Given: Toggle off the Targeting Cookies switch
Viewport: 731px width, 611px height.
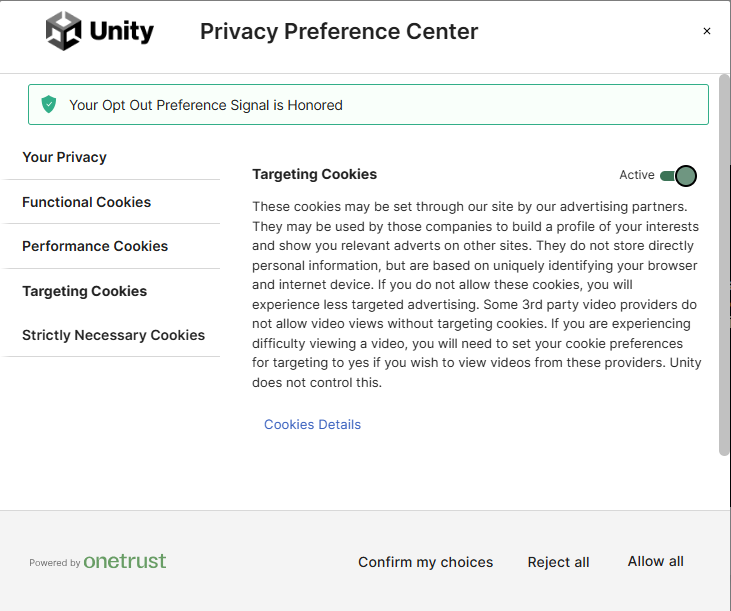Looking at the screenshot, I should pos(678,176).
